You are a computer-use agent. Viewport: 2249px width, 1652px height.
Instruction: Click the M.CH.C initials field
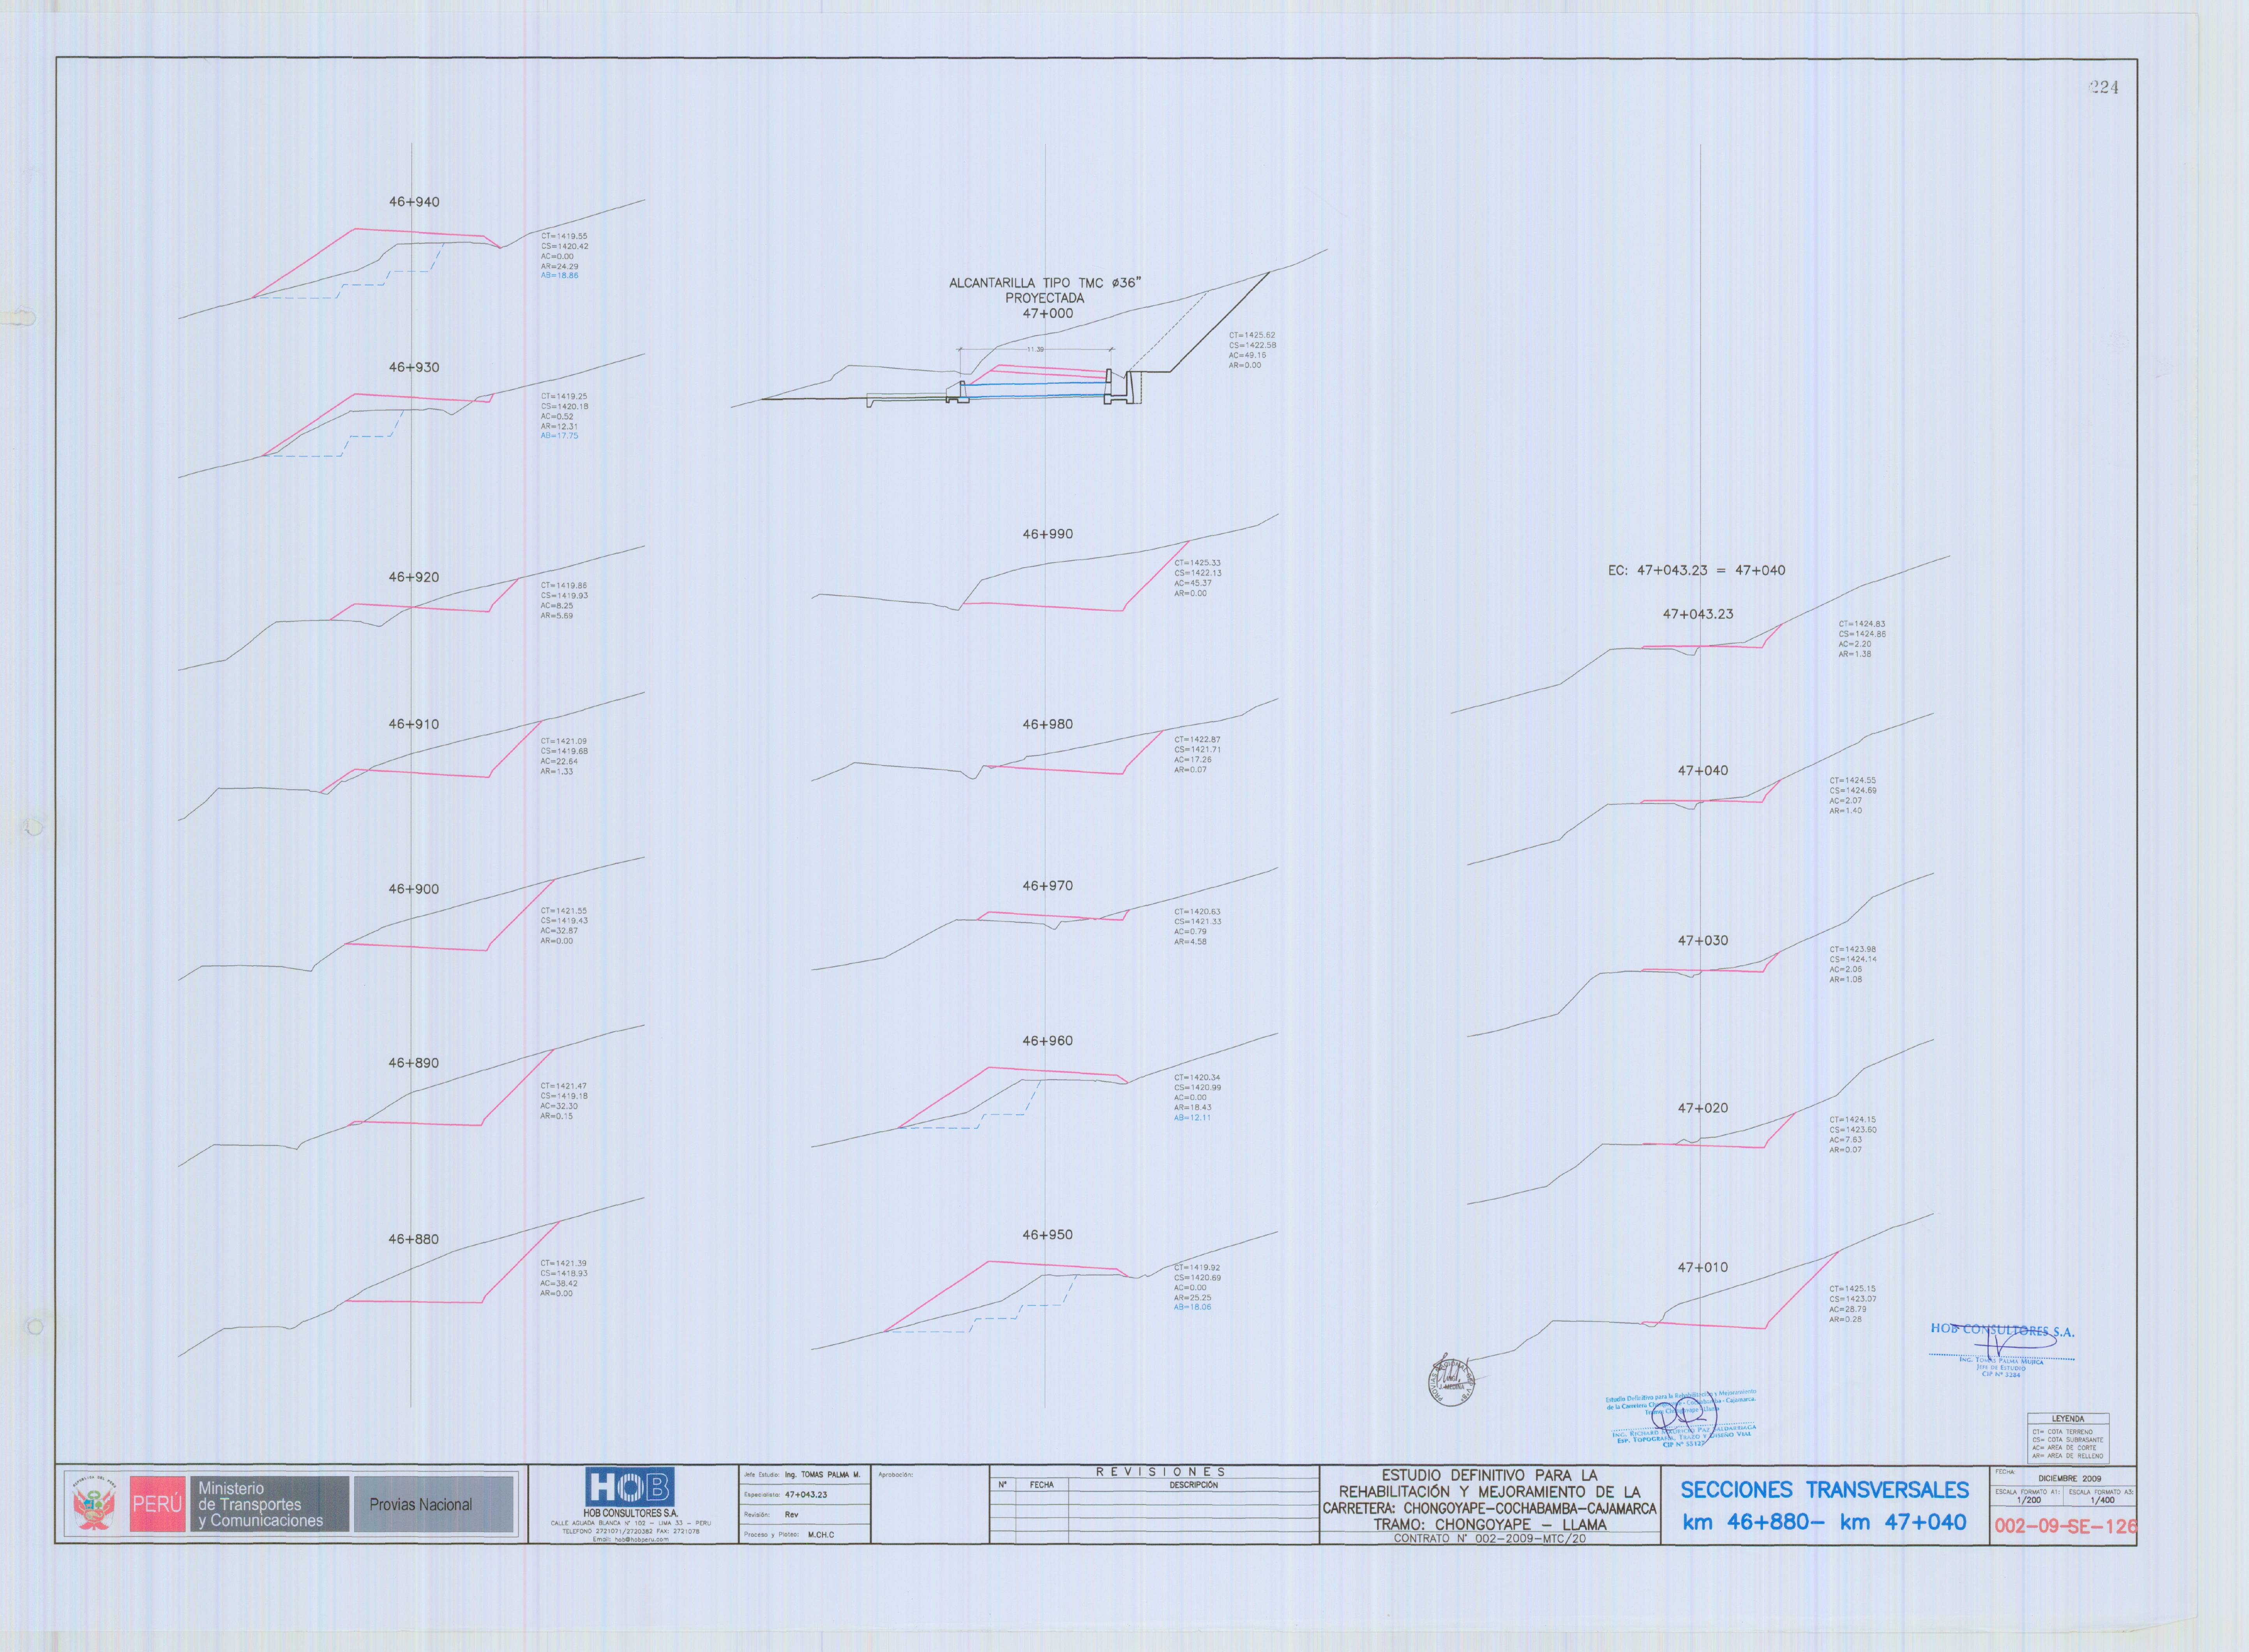(820, 1535)
